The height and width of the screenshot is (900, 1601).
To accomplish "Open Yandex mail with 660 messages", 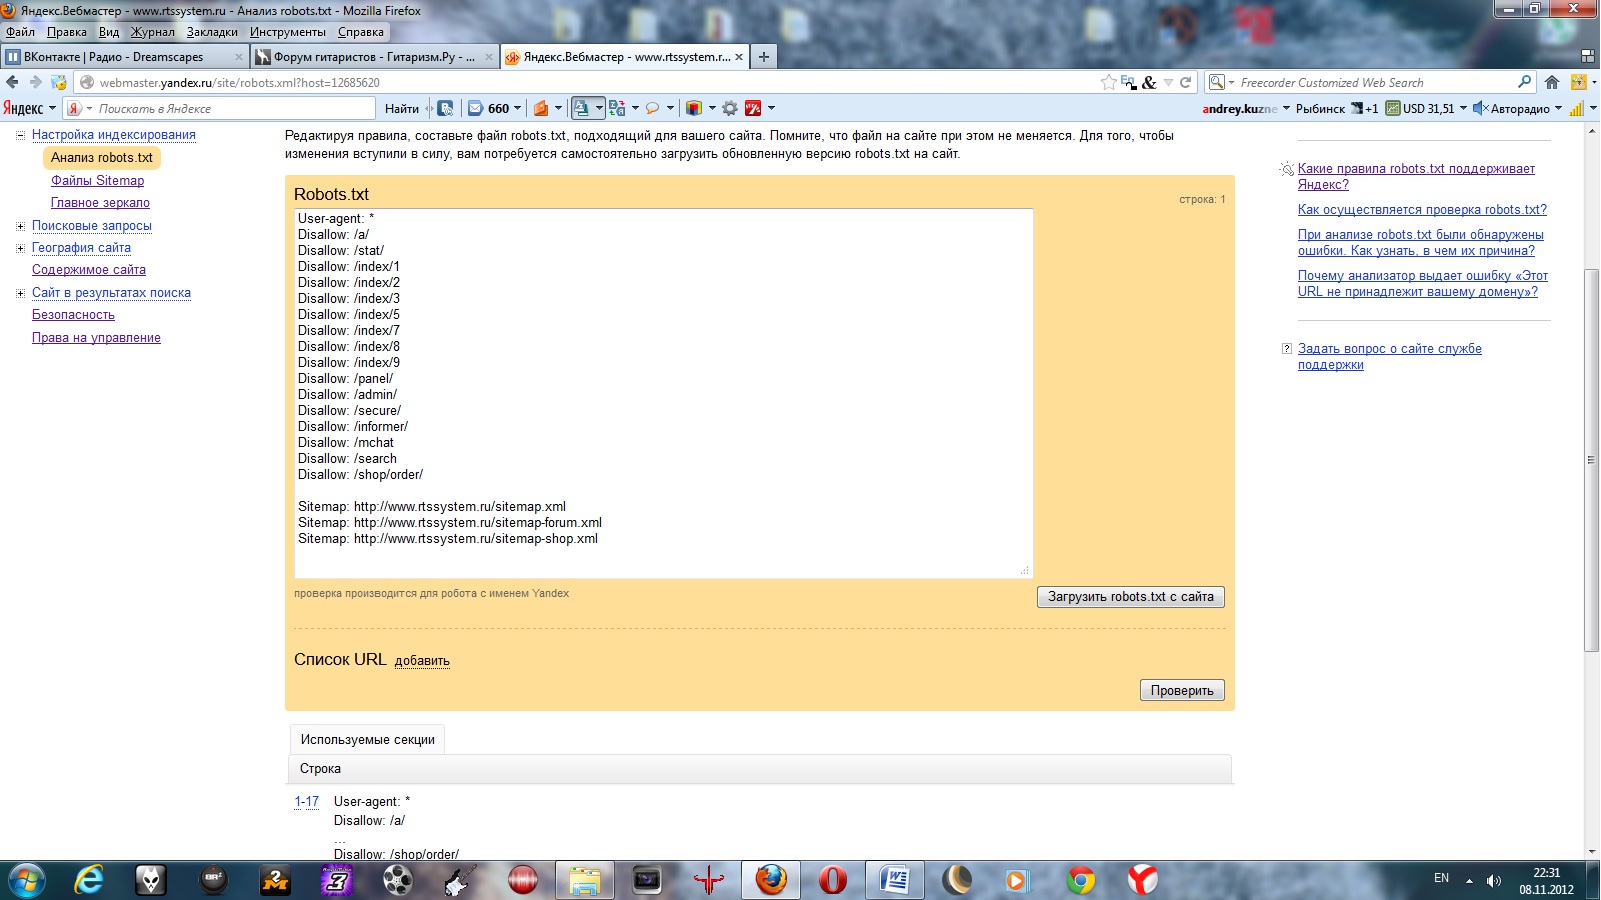I will click(x=489, y=108).
